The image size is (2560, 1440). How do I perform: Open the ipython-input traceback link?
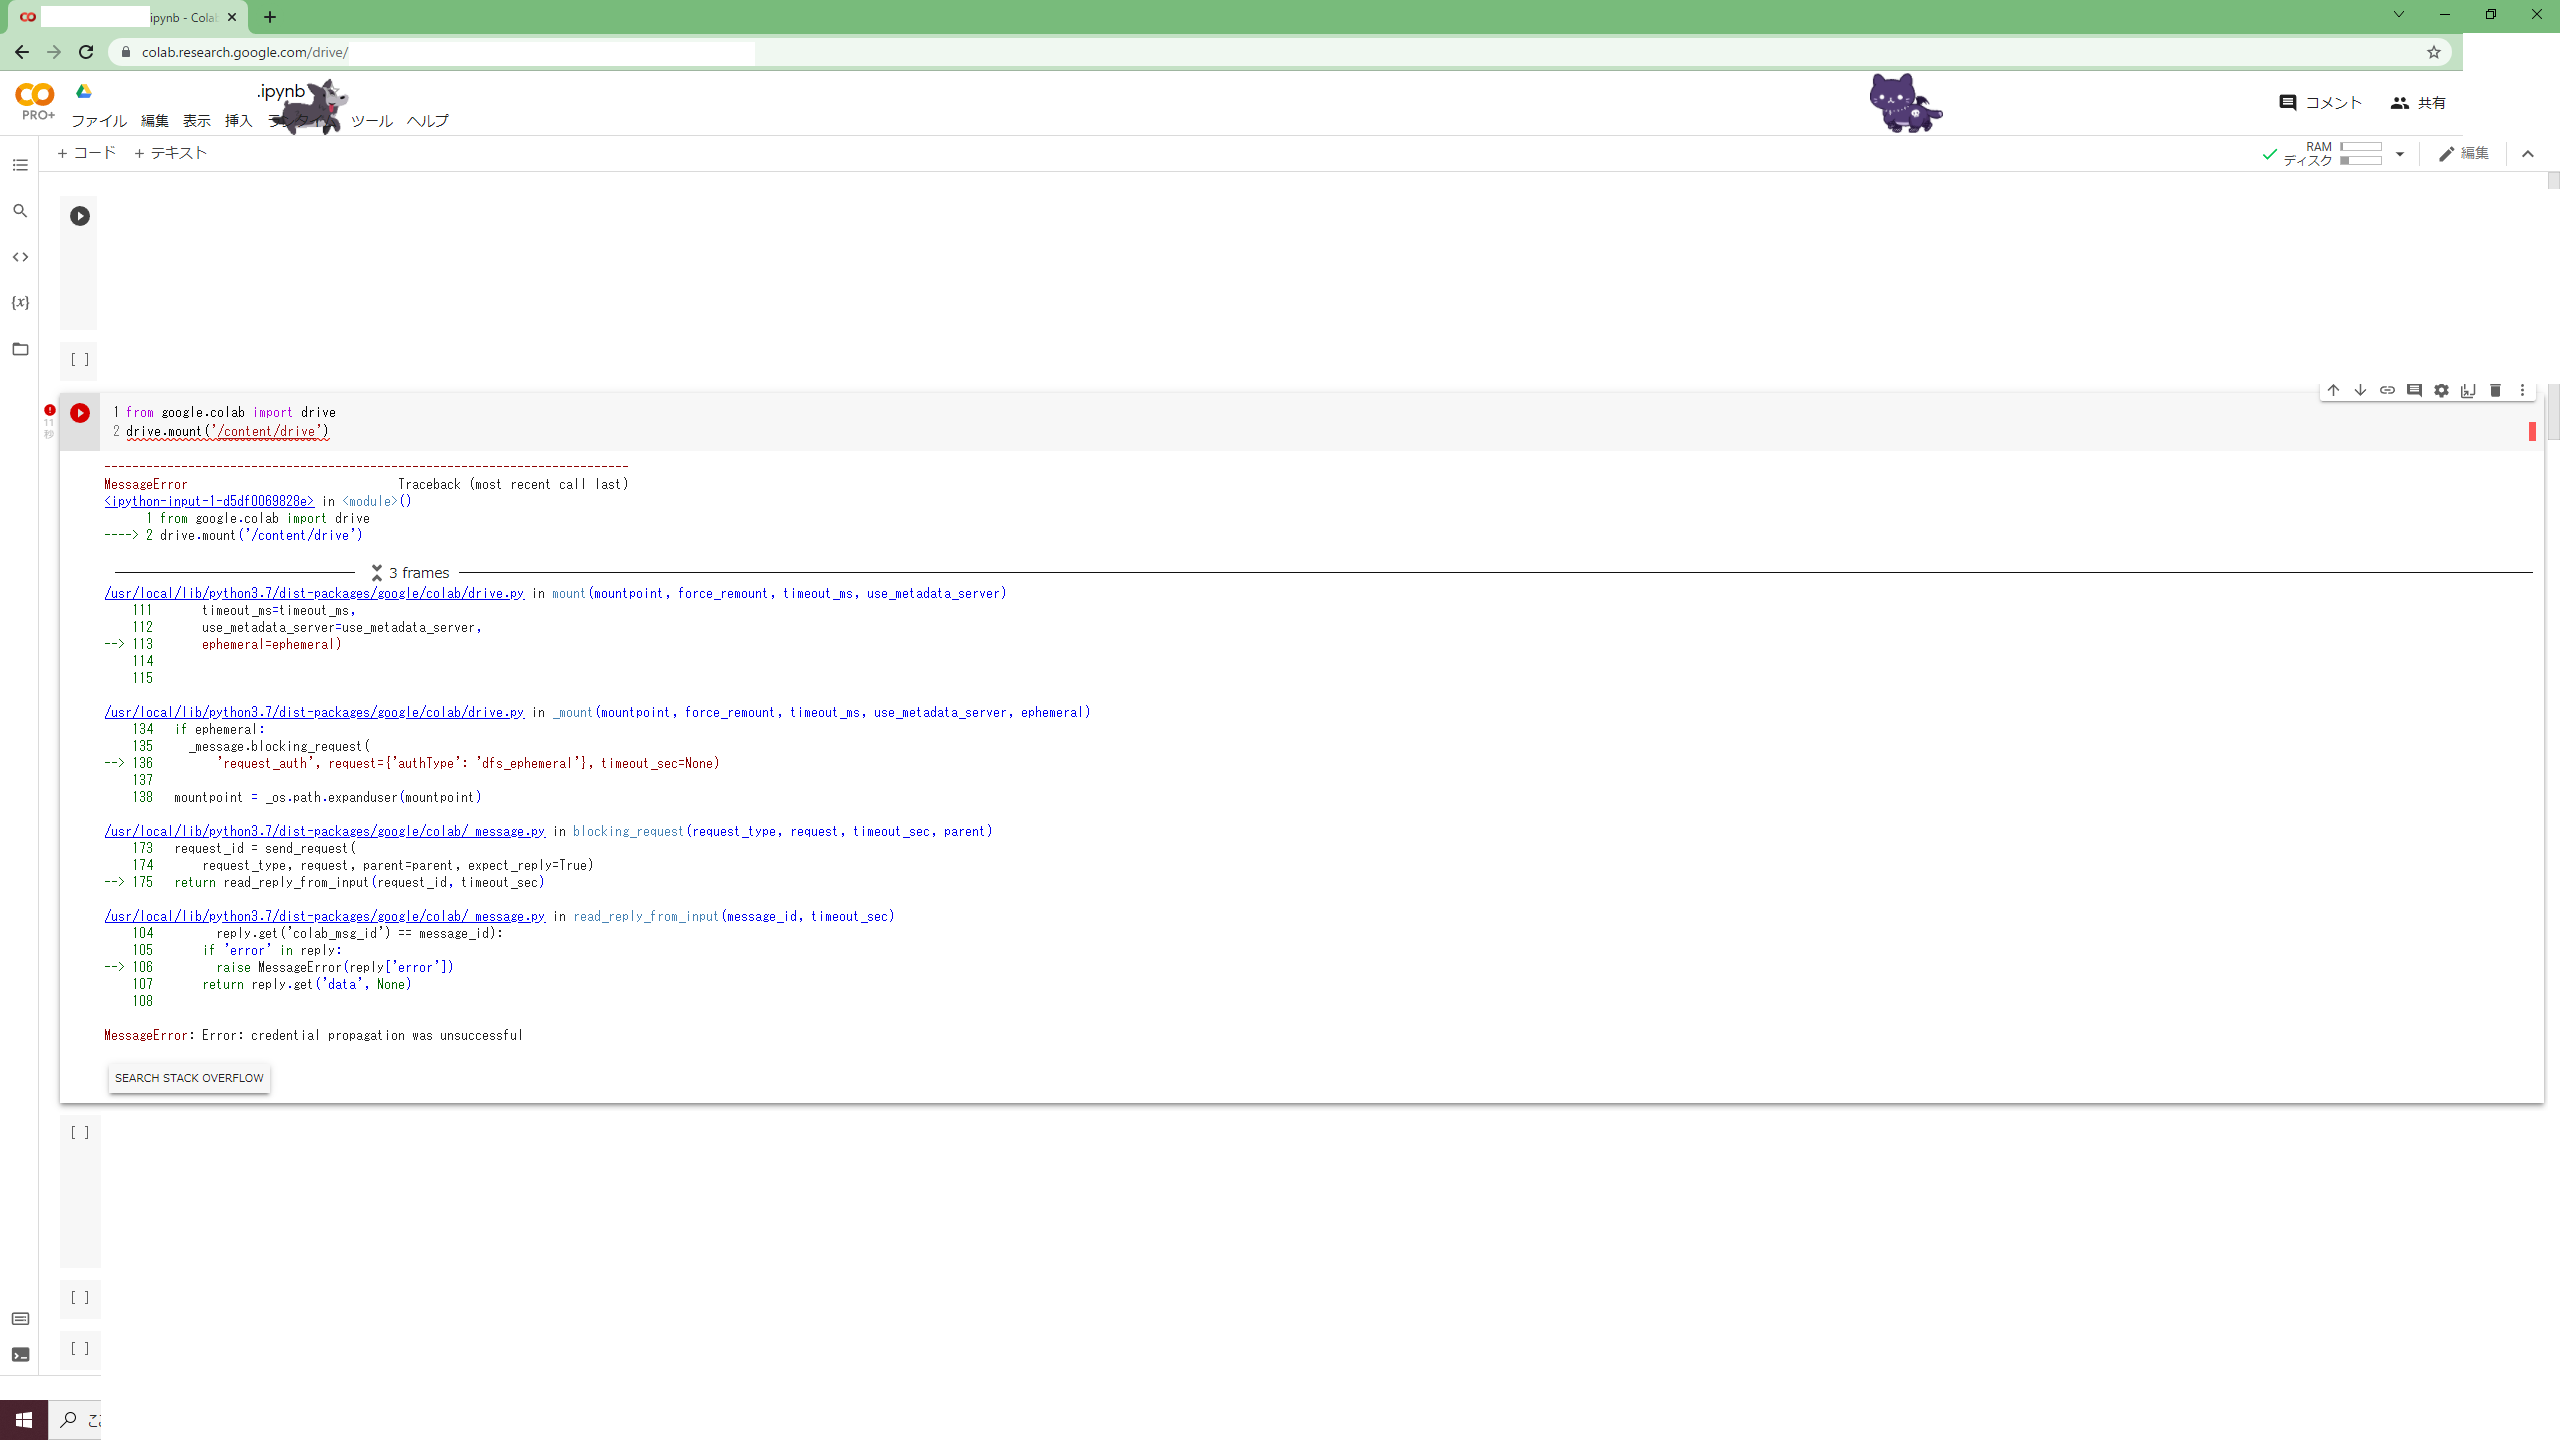209,501
